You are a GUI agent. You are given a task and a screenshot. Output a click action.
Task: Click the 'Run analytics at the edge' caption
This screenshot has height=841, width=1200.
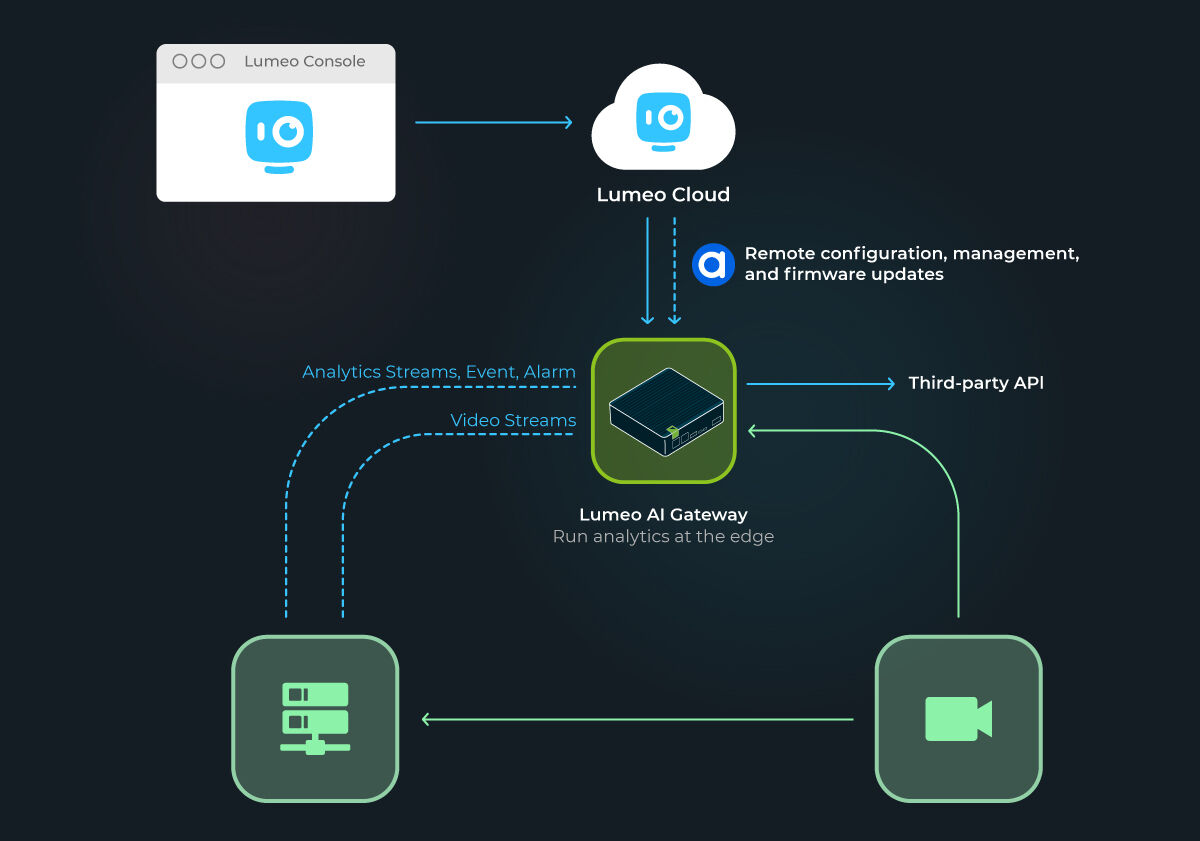(663, 537)
